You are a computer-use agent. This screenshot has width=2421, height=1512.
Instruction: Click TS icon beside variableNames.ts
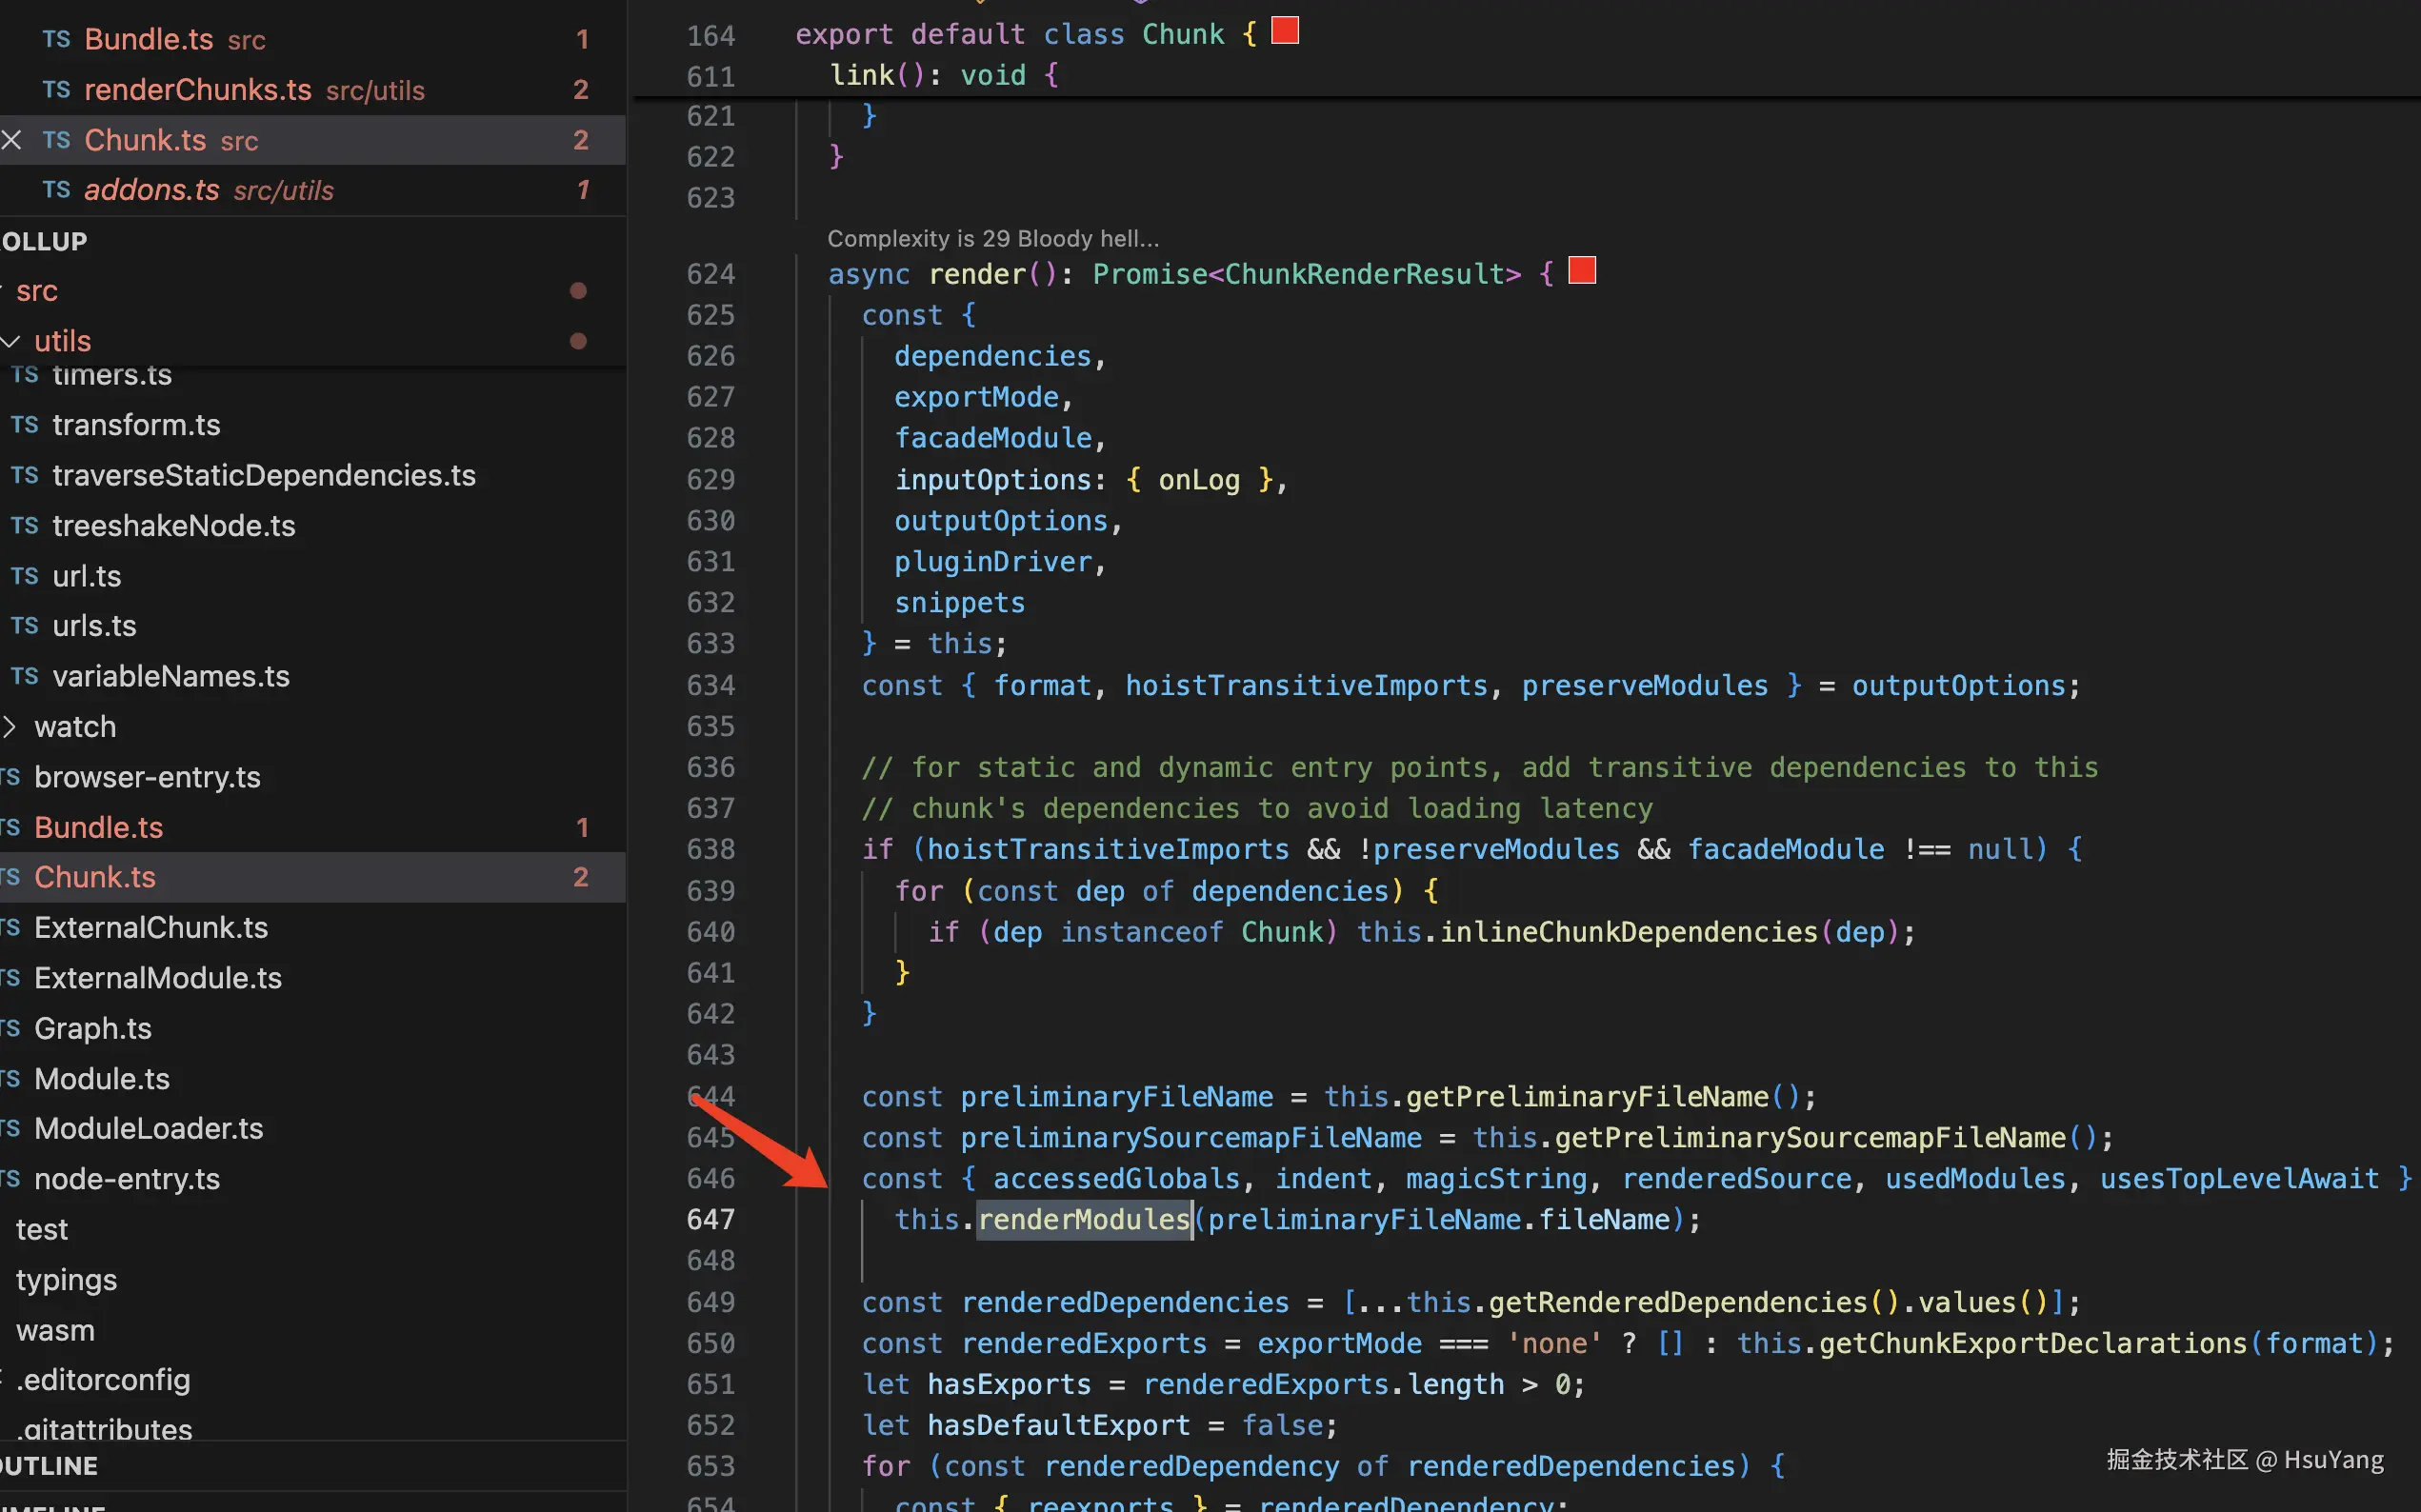[x=24, y=676]
